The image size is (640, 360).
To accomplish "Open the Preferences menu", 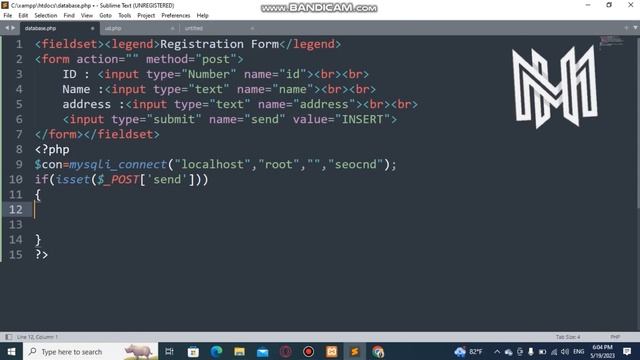I will (x=176, y=16).
